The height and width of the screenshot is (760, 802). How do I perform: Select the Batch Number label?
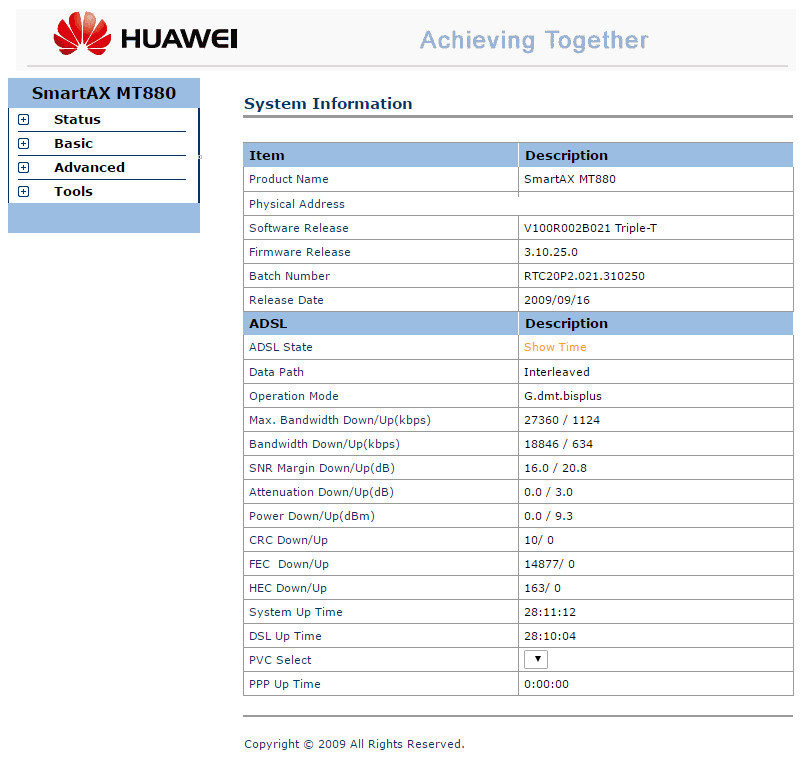coord(289,276)
